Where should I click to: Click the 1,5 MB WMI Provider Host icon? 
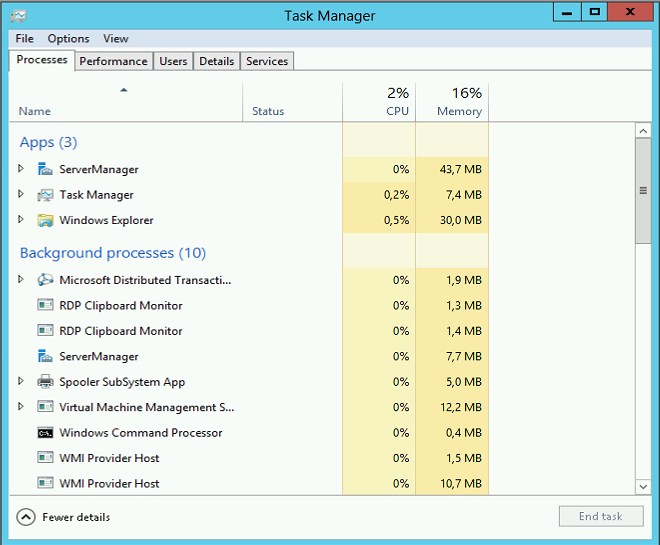[x=45, y=458]
